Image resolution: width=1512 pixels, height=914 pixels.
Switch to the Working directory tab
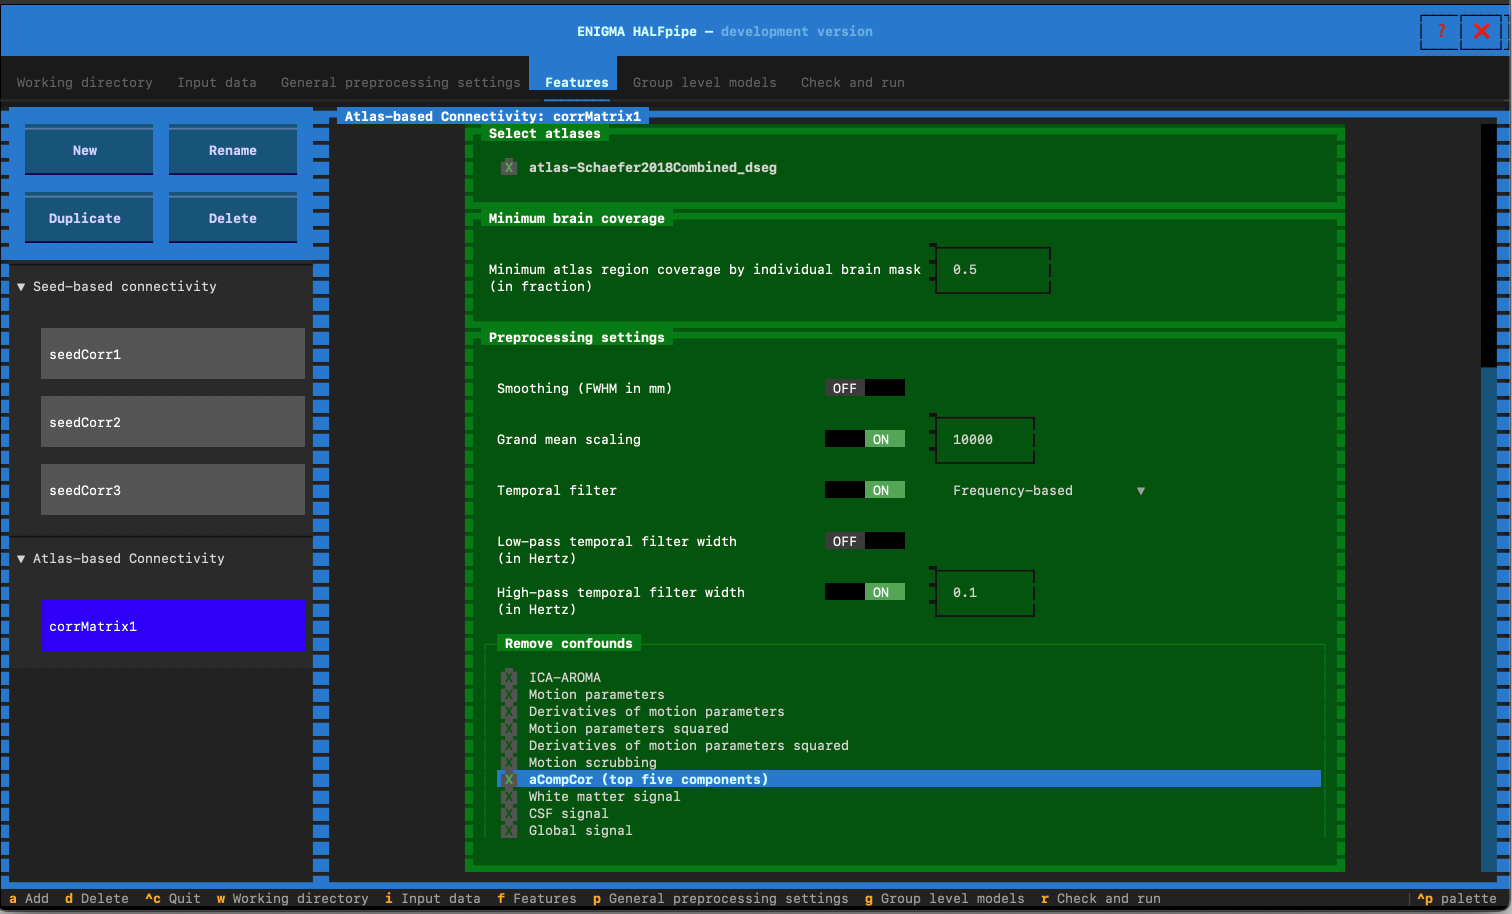[x=85, y=83]
